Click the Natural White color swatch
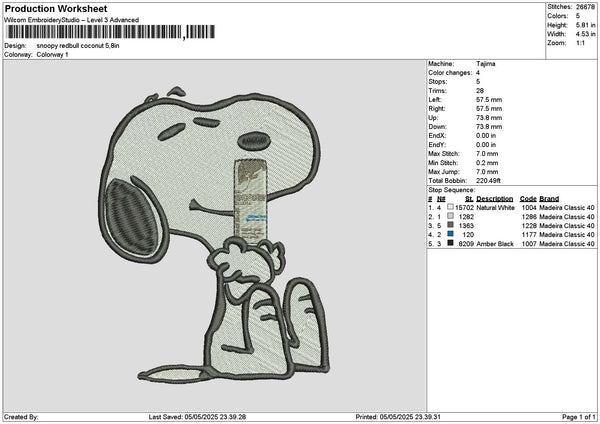This screenshot has height=424, width=600. pyautogui.click(x=450, y=207)
